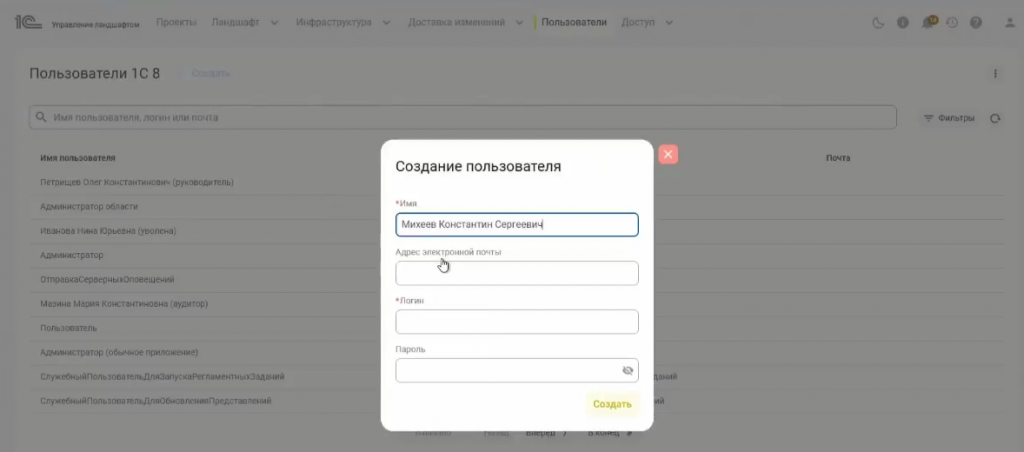Click the user search box

pos(462,118)
